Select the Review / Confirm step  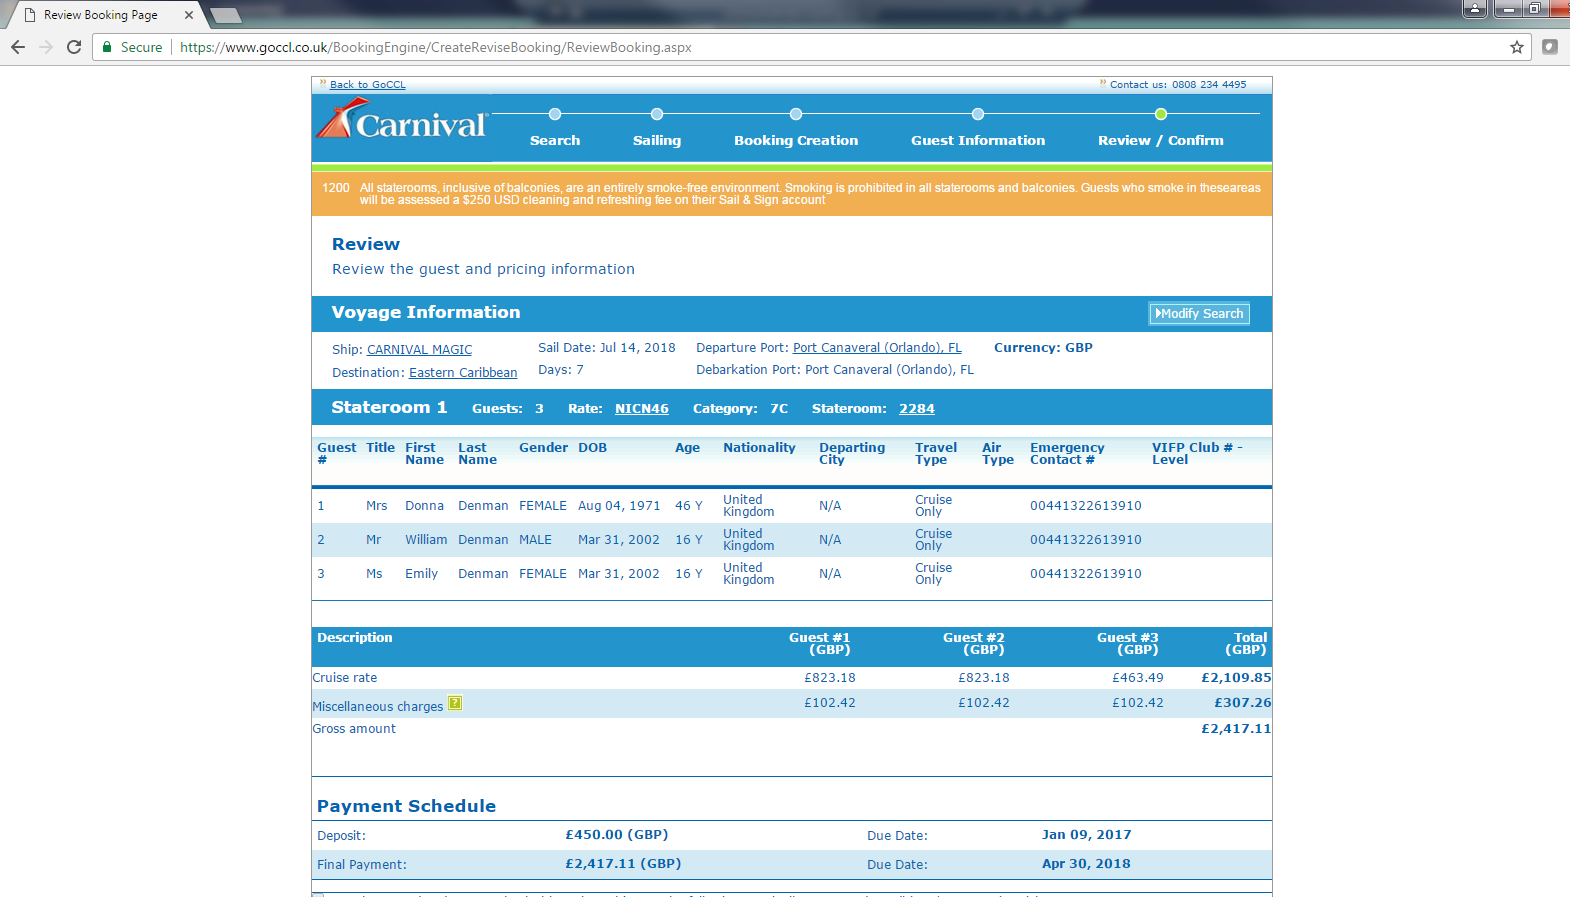(1161, 141)
